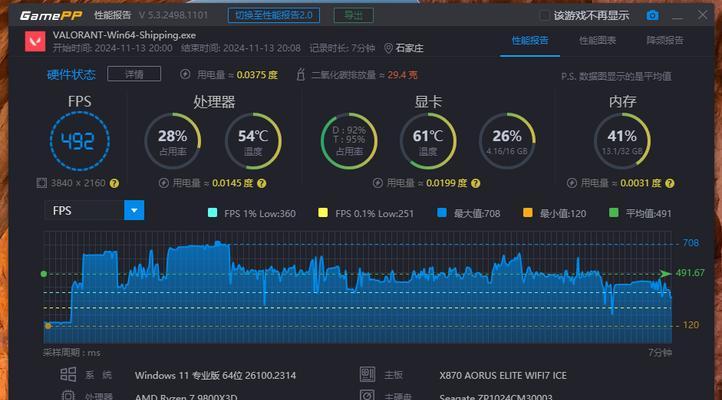Click the CPU 28% usage gauge
This screenshot has height=400, width=722.
click(x=173, y=141)
